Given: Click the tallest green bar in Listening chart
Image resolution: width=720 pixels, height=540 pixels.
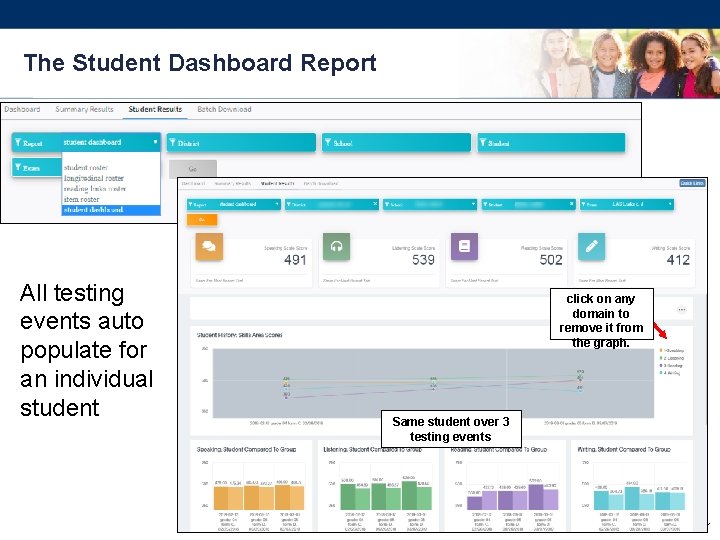Looking at the screenshot, I should tap(409, 495).
